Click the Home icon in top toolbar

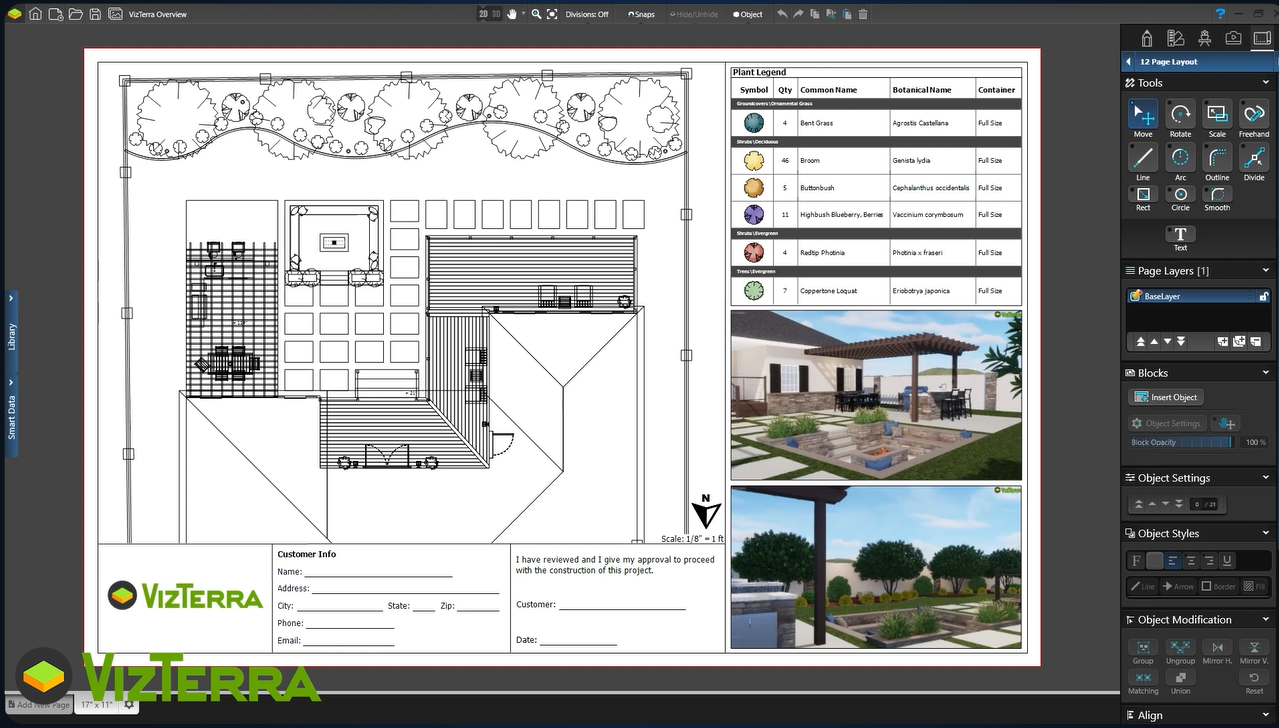click(x=35, y=14)
